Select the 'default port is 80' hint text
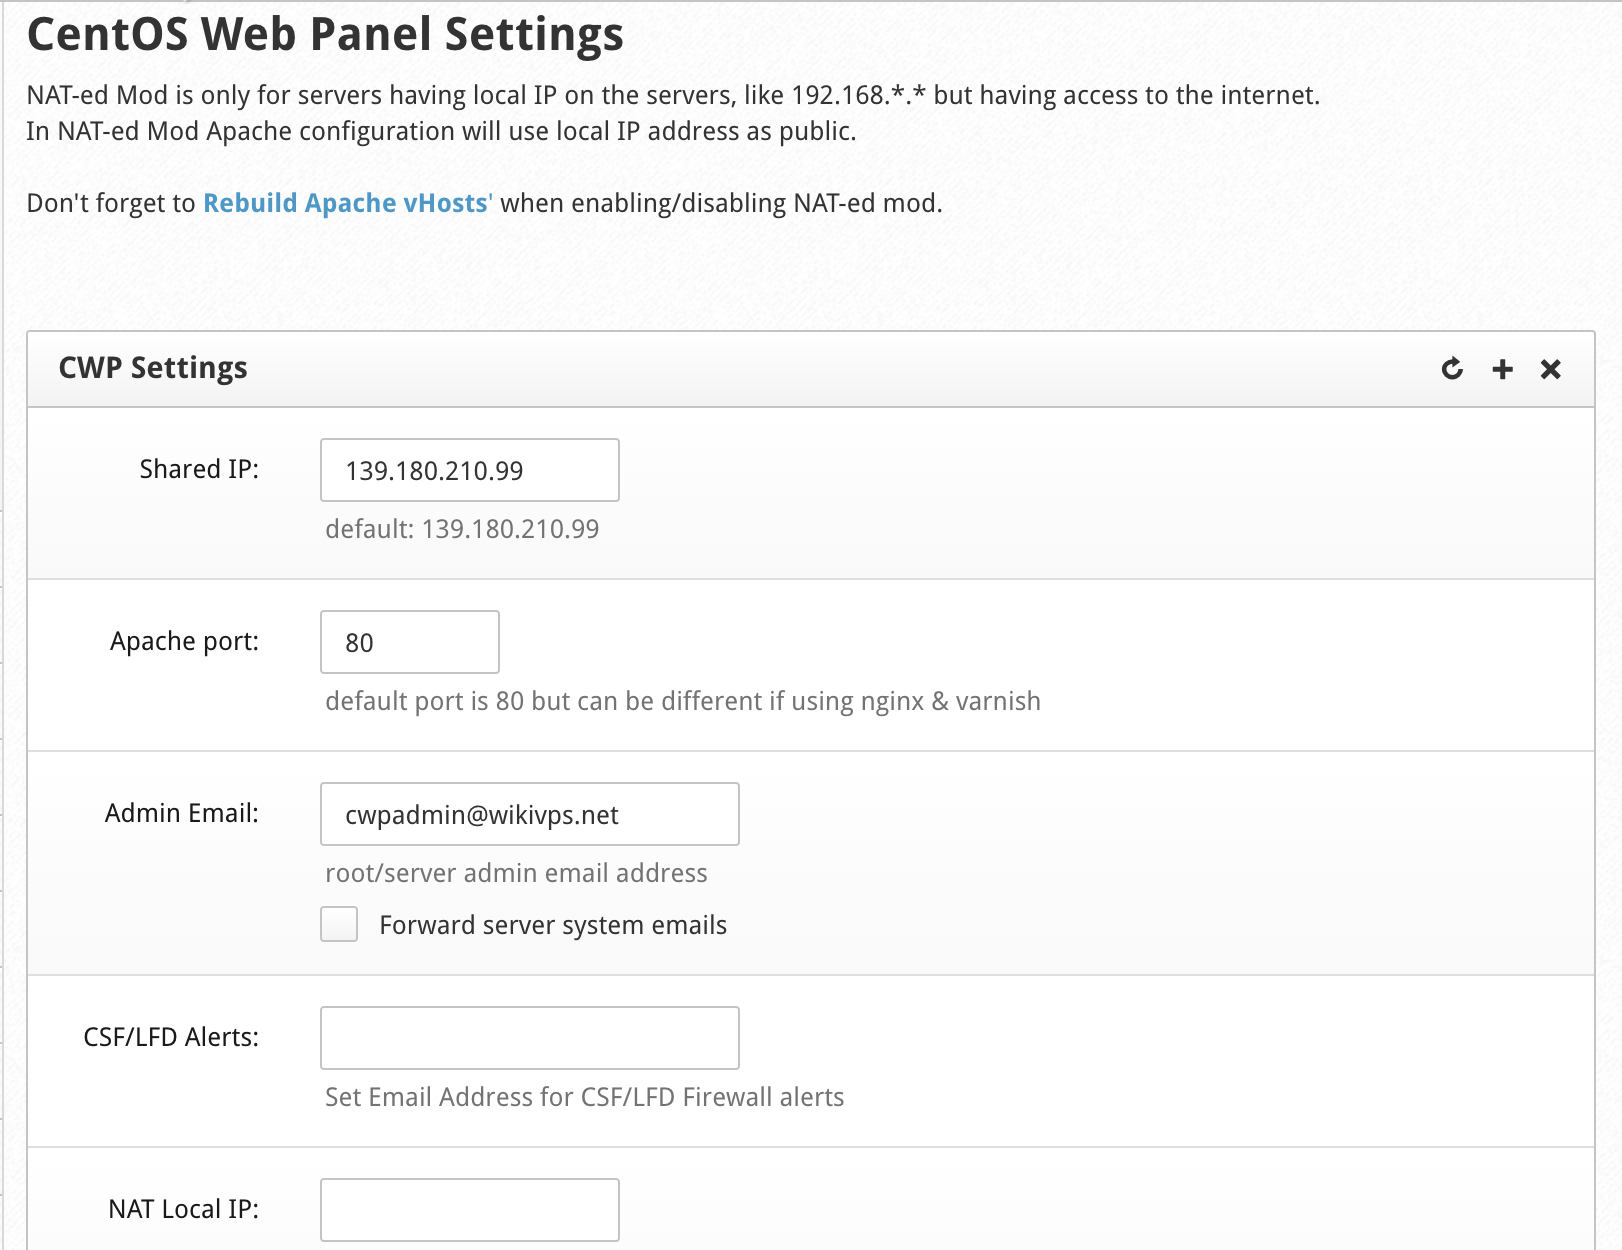The width and height of the screenshot is (1622, 1250). coord(683,701)
